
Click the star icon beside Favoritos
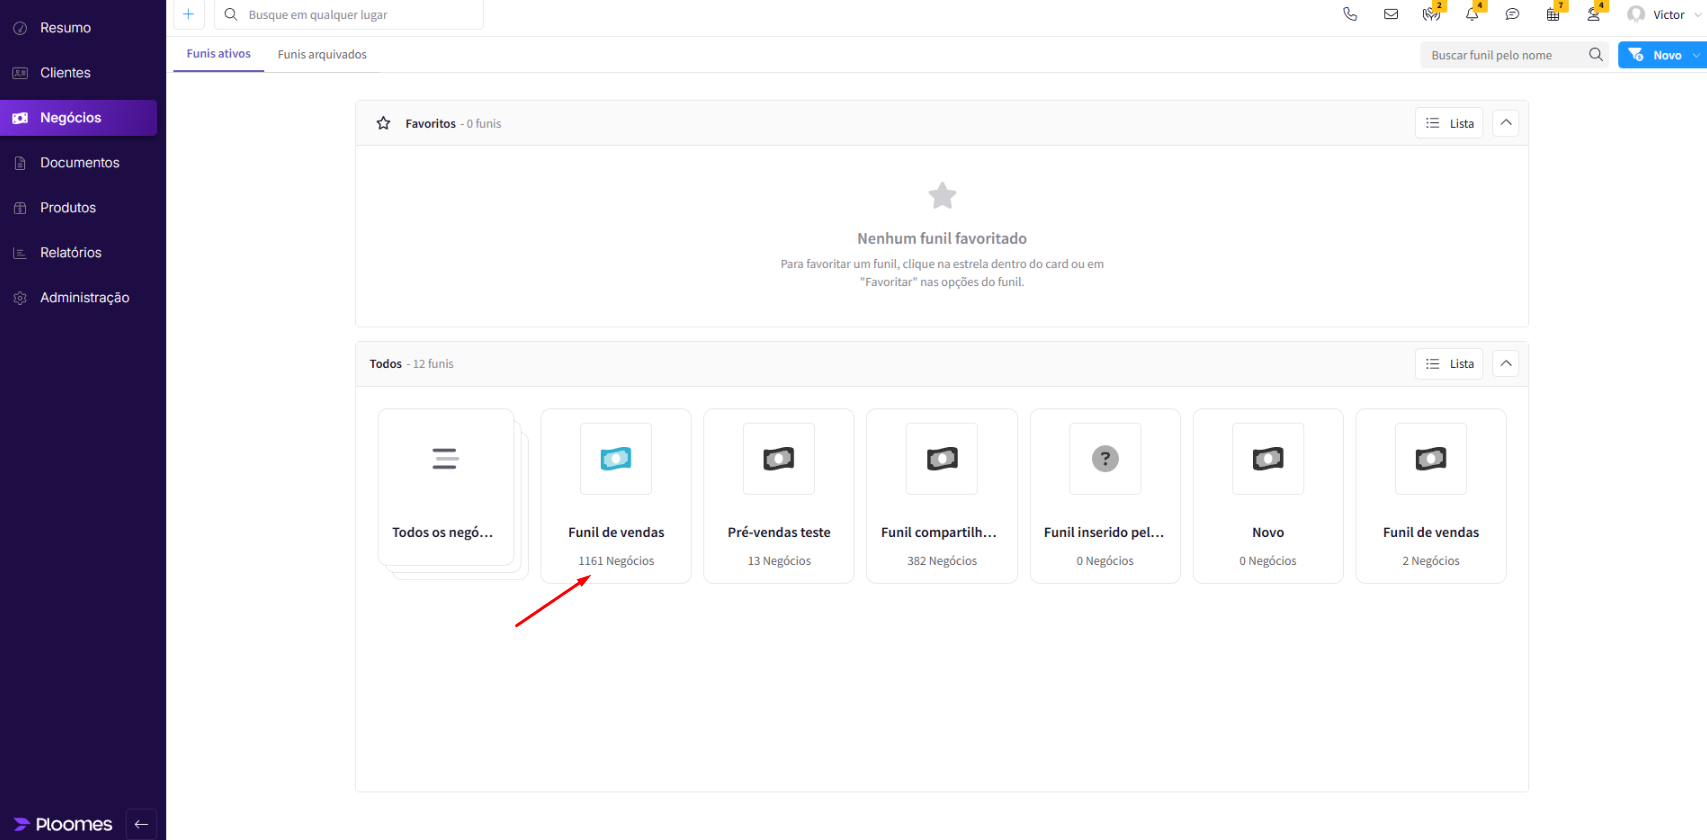[x=383, y=123]
